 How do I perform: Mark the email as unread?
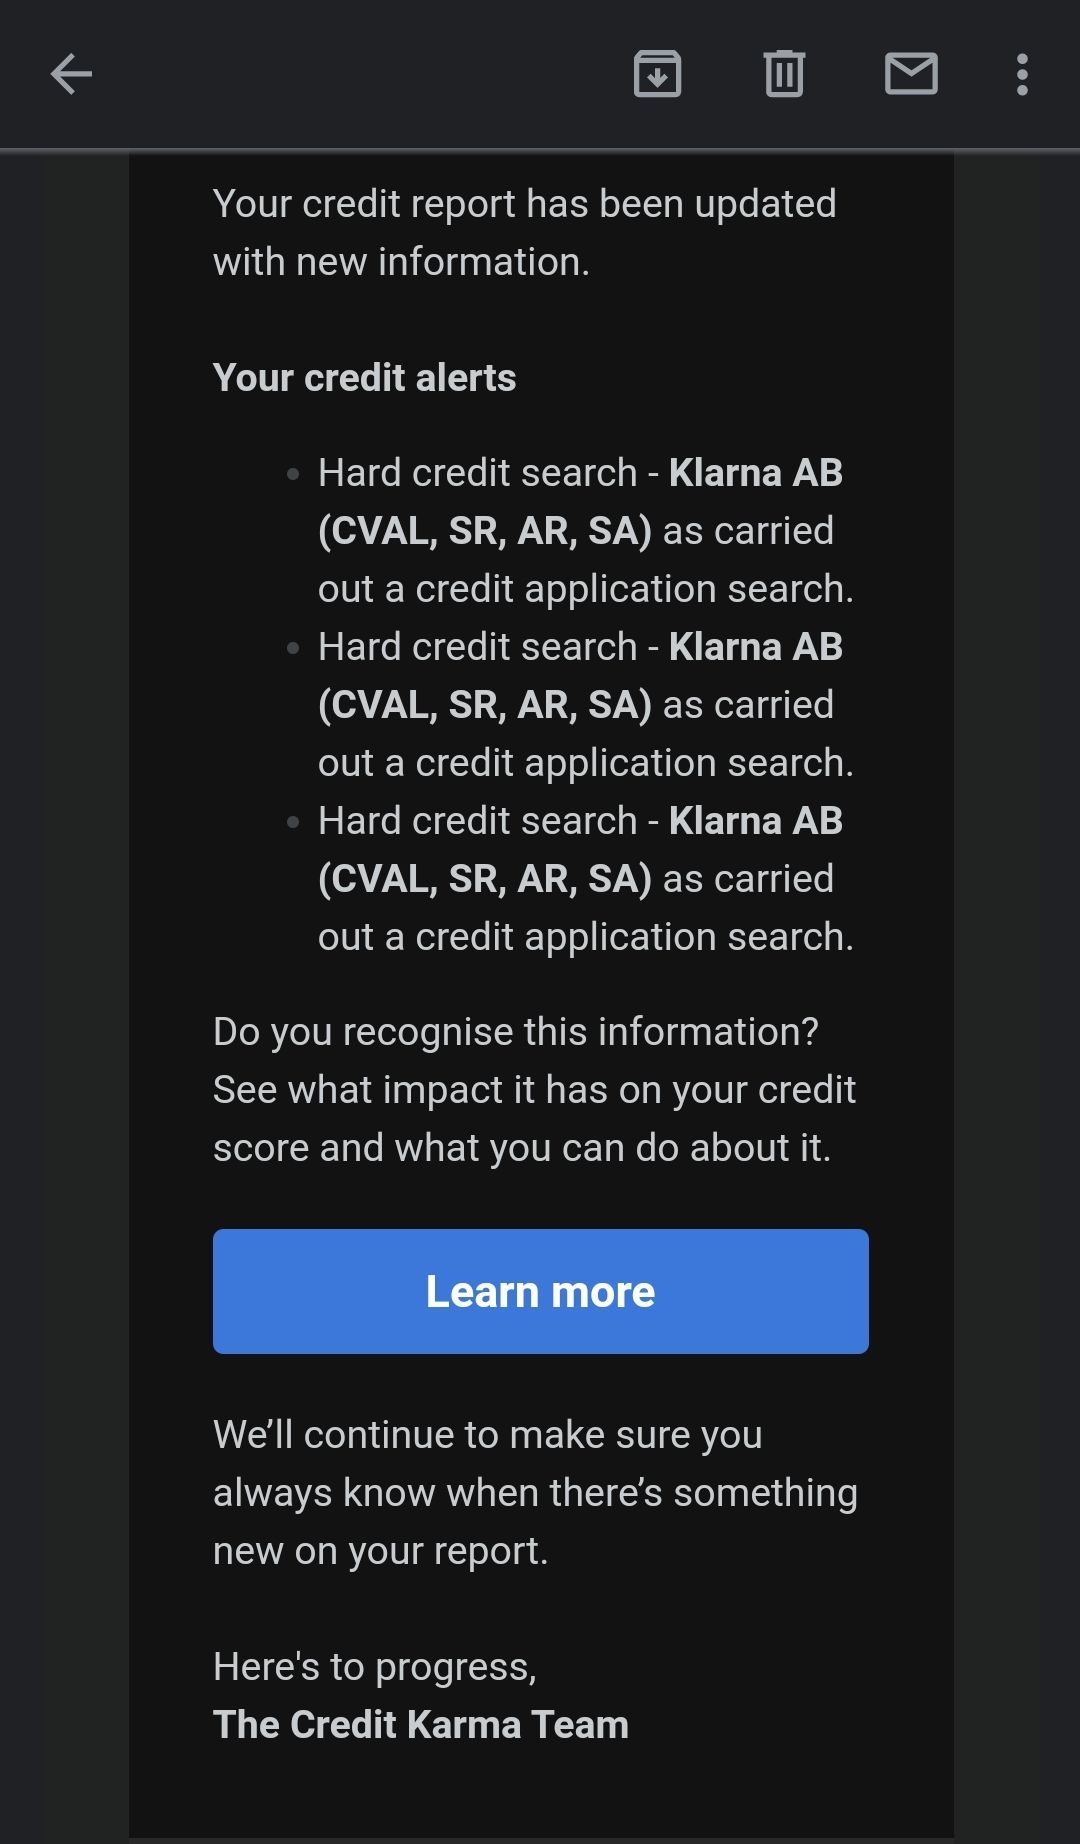911,74
